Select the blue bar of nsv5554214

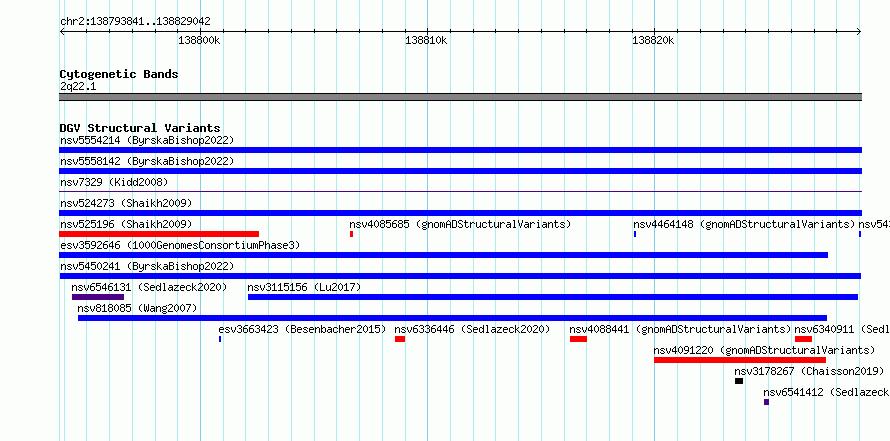[460, 150]
